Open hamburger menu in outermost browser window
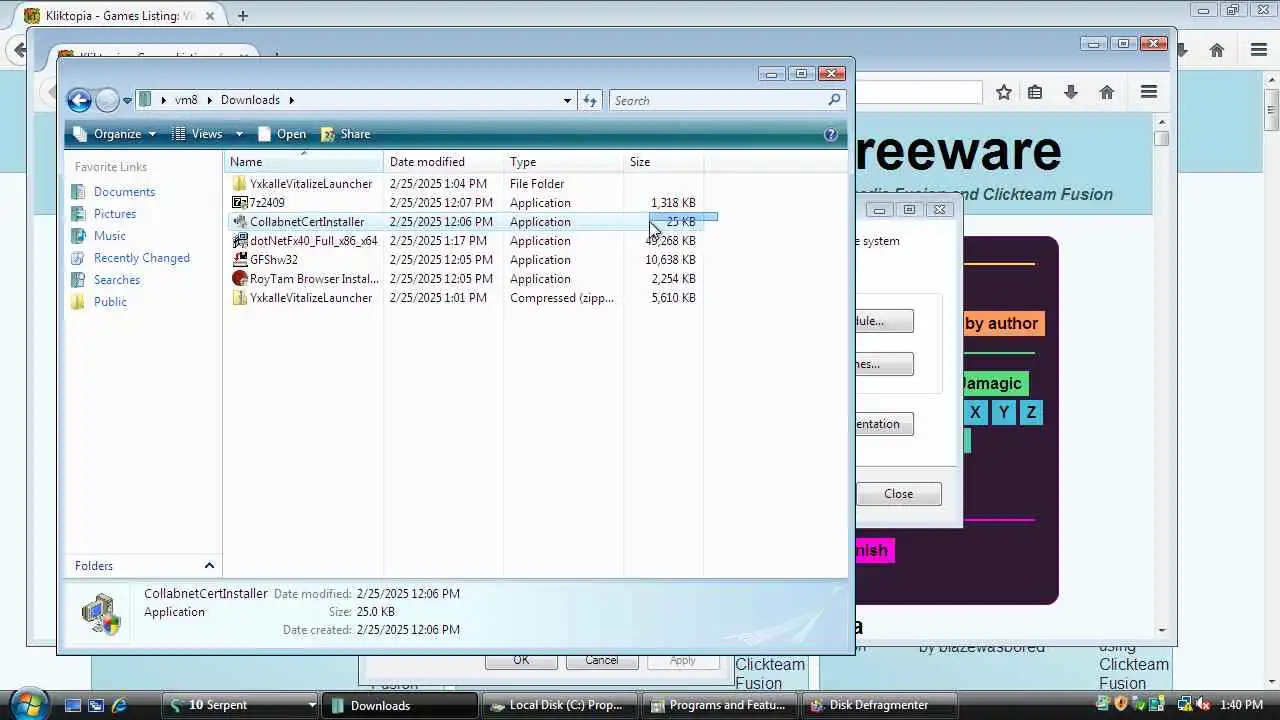 pyautogui.click(x=1259, y=50)
